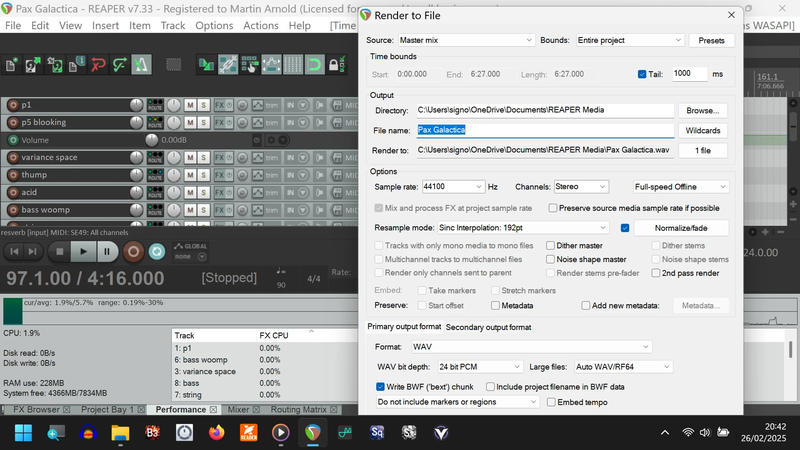
Task: Click the Browse... directory button
Action: 703,111
